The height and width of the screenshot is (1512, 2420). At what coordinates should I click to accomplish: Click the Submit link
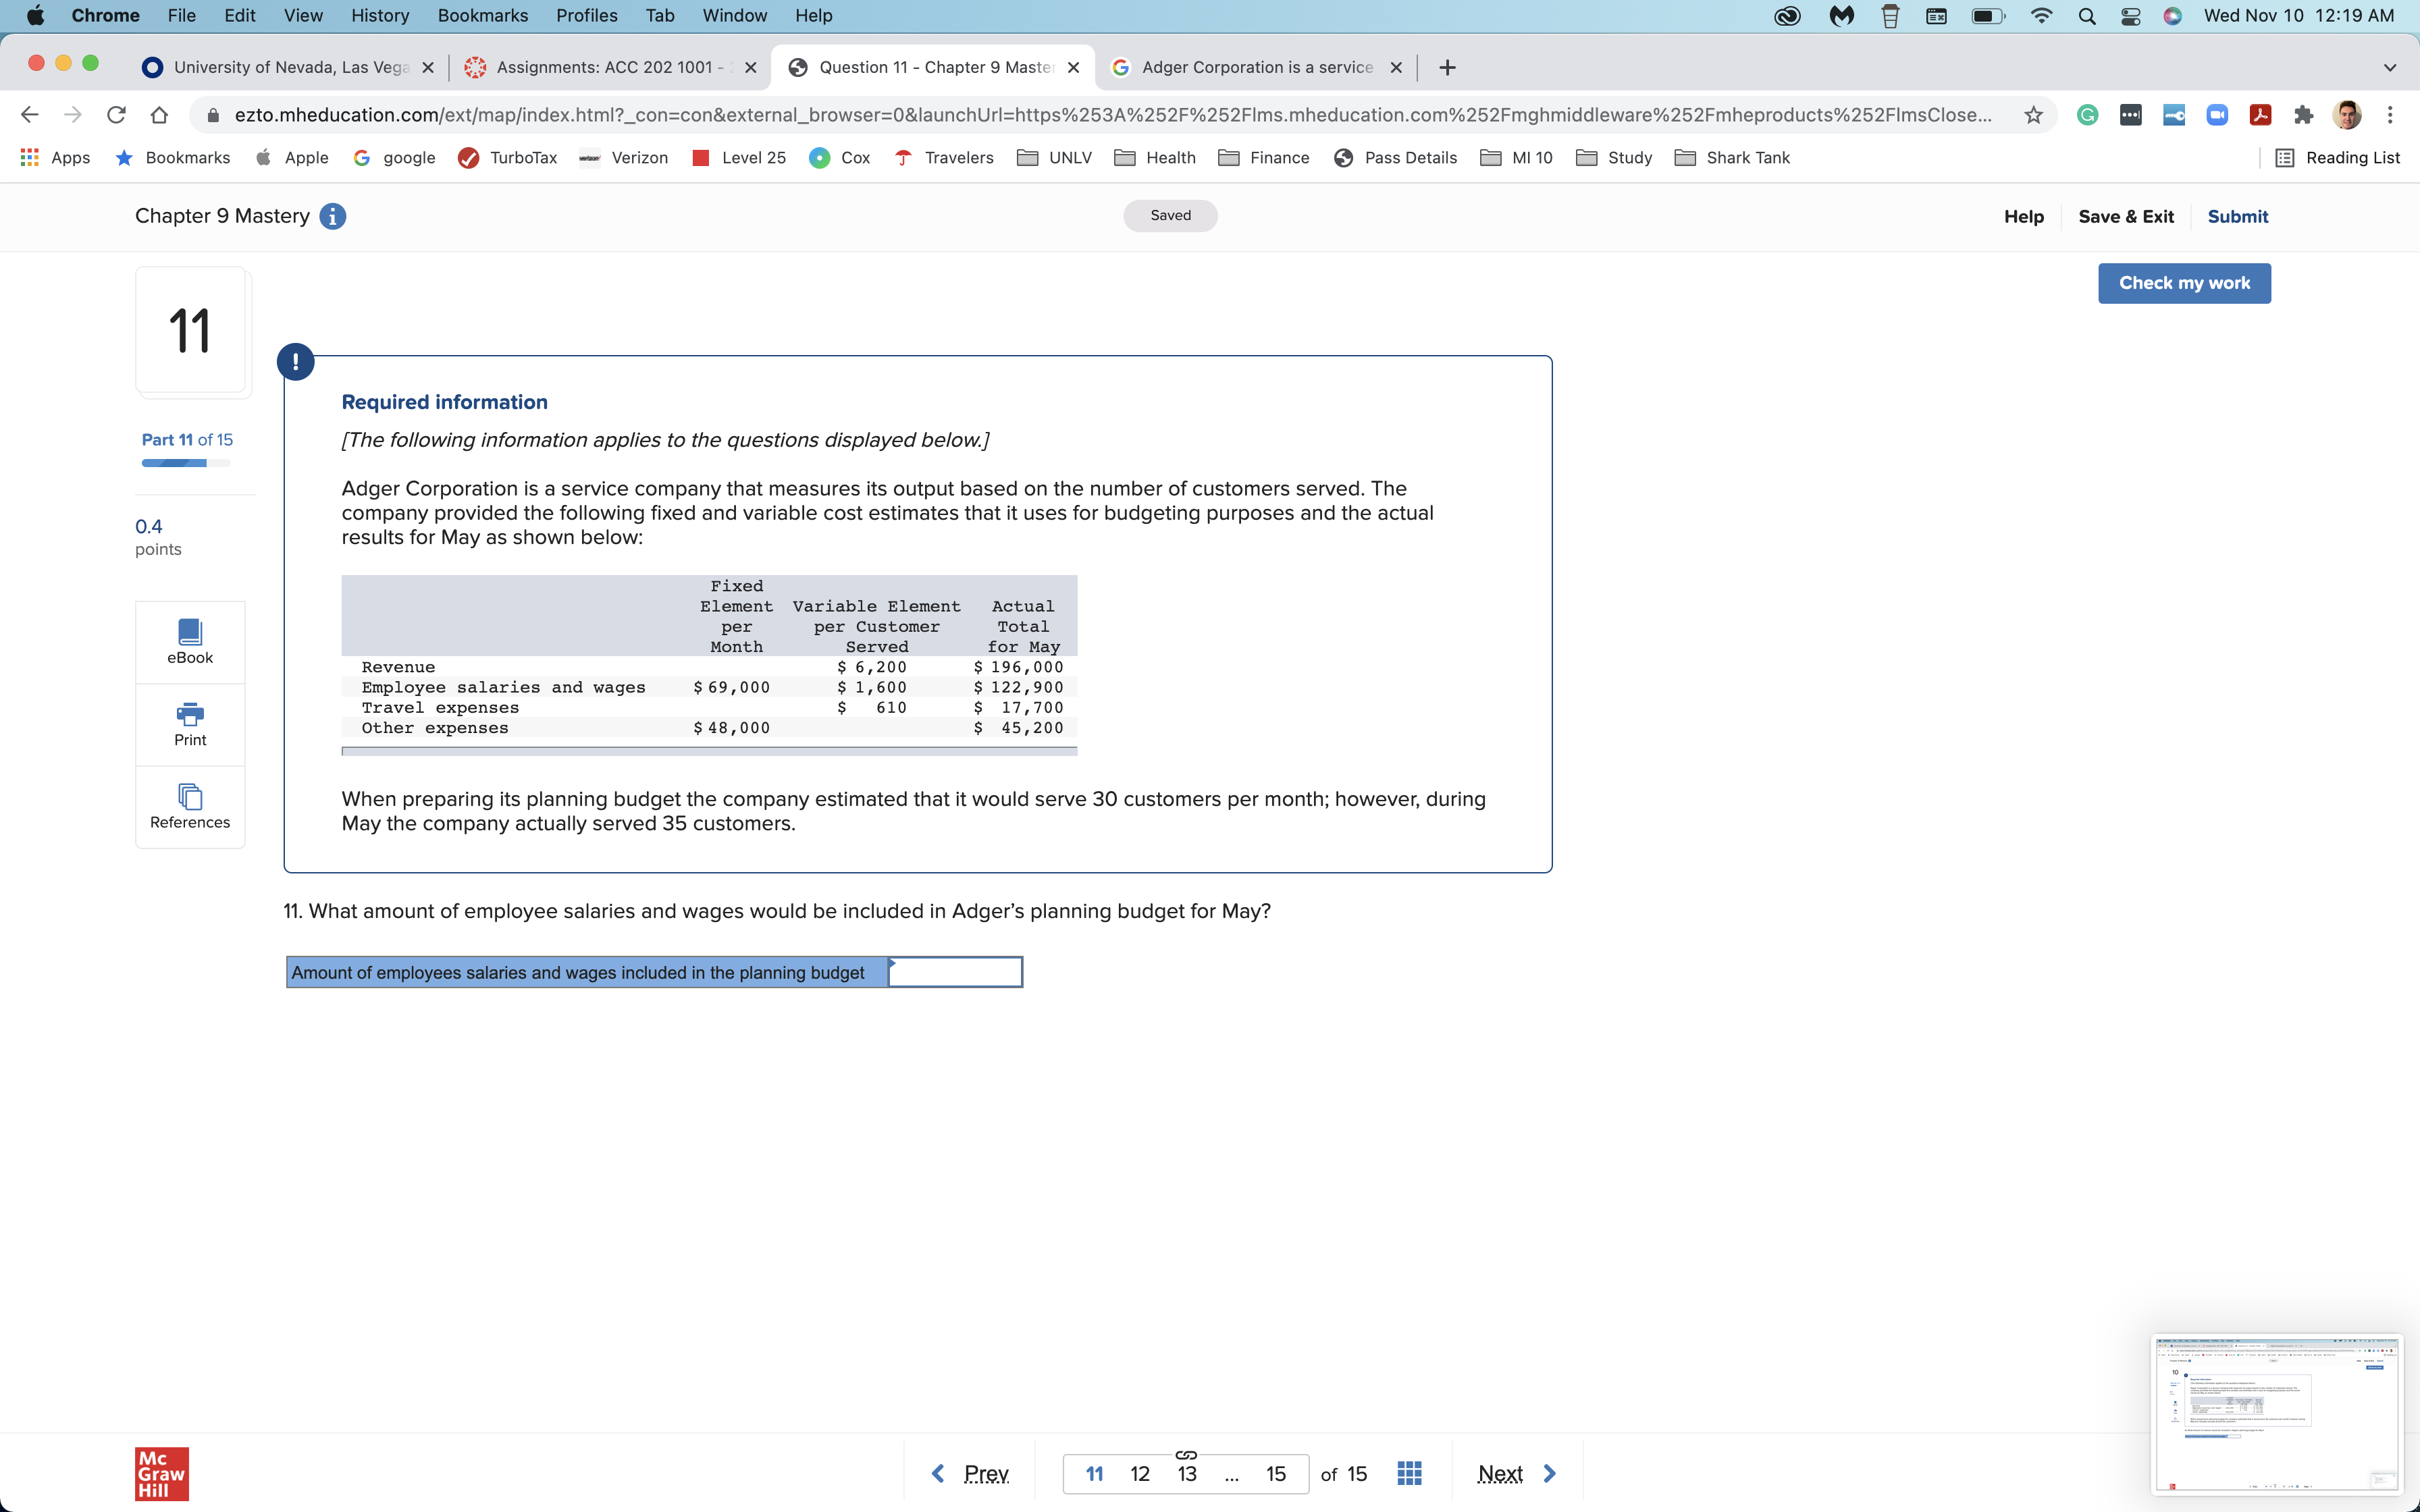click(x=2237, y=217)
